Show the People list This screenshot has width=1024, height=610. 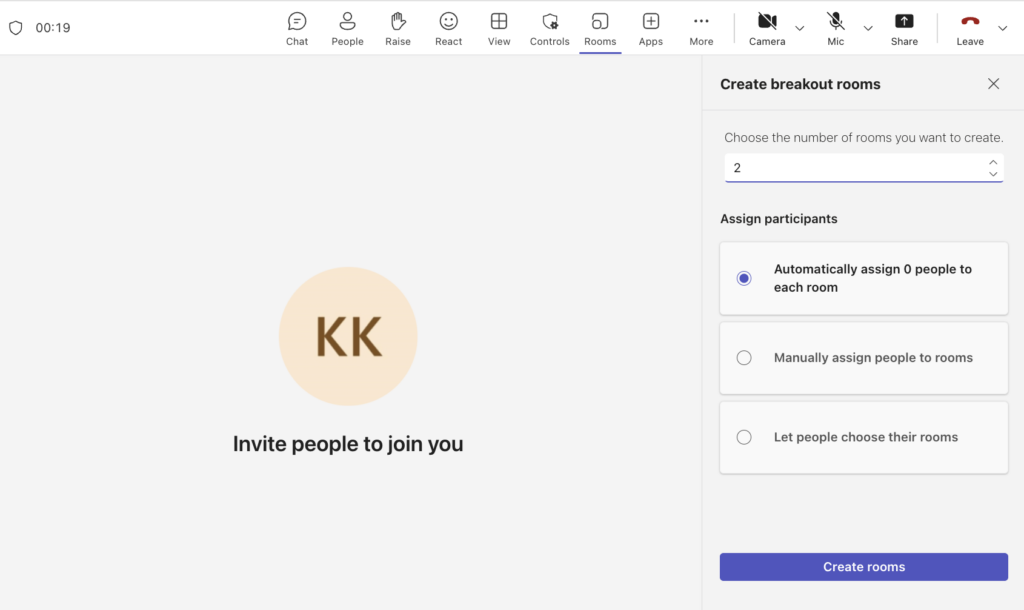pyautogui.click(x=347, y=28)
